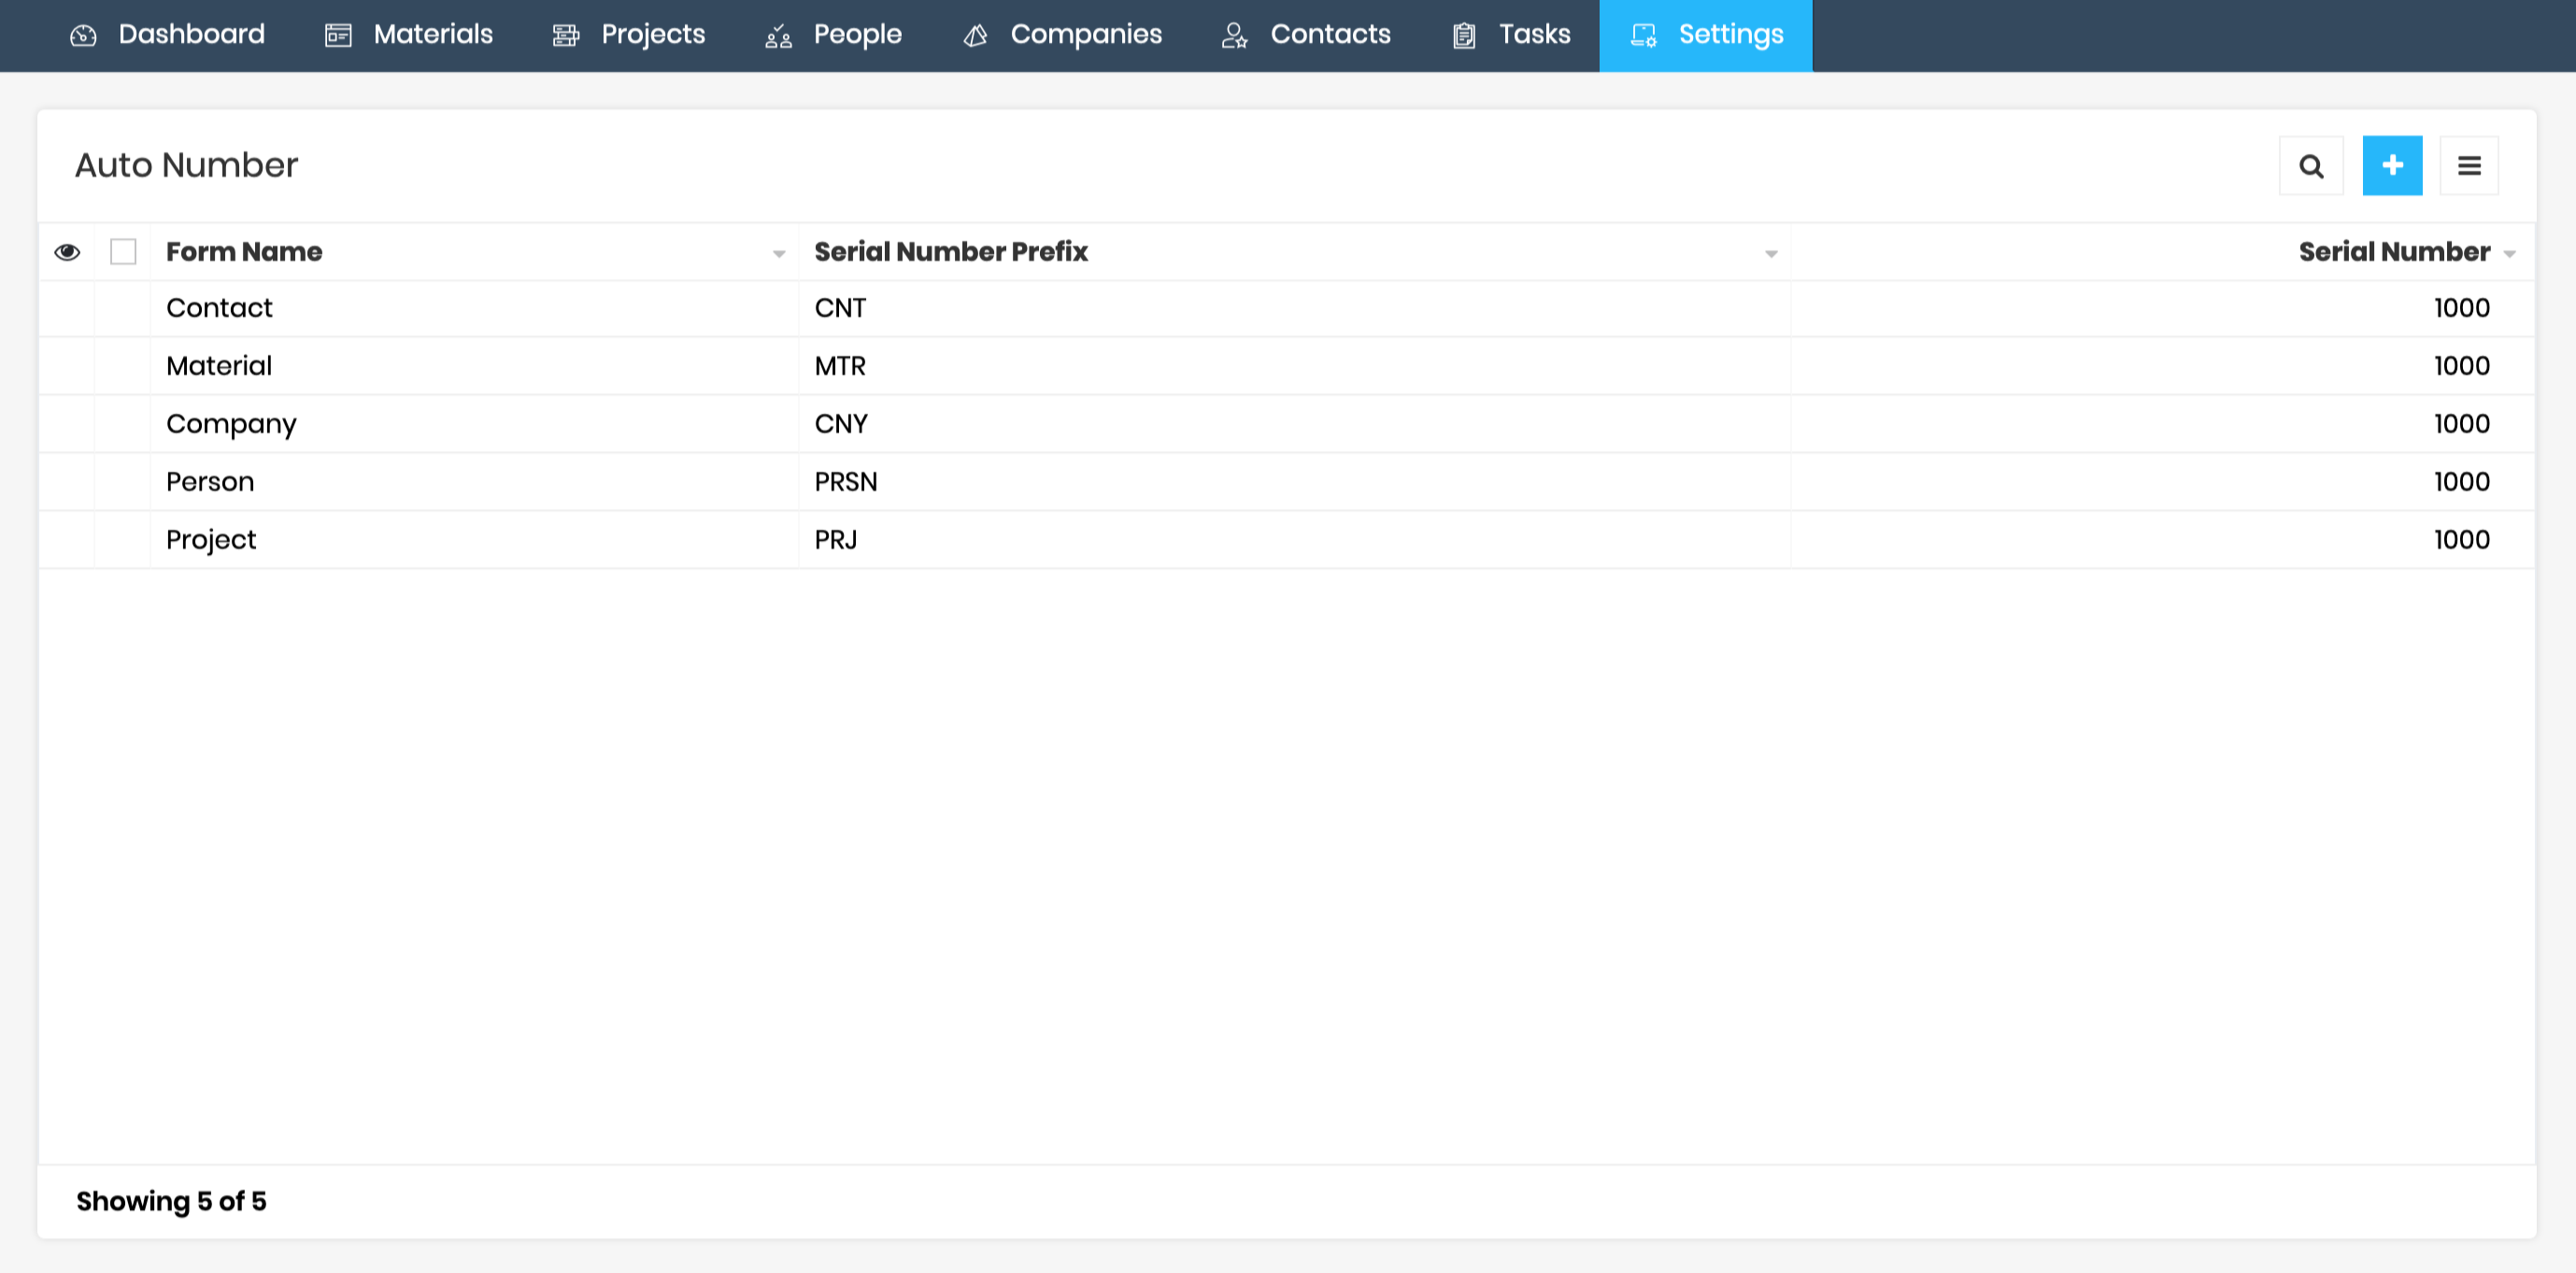This screenshot has width=2576, height=1273.
Task: Sort by Serial Number Prefix header
Action: pyautogui.click(x=951, y=252)
